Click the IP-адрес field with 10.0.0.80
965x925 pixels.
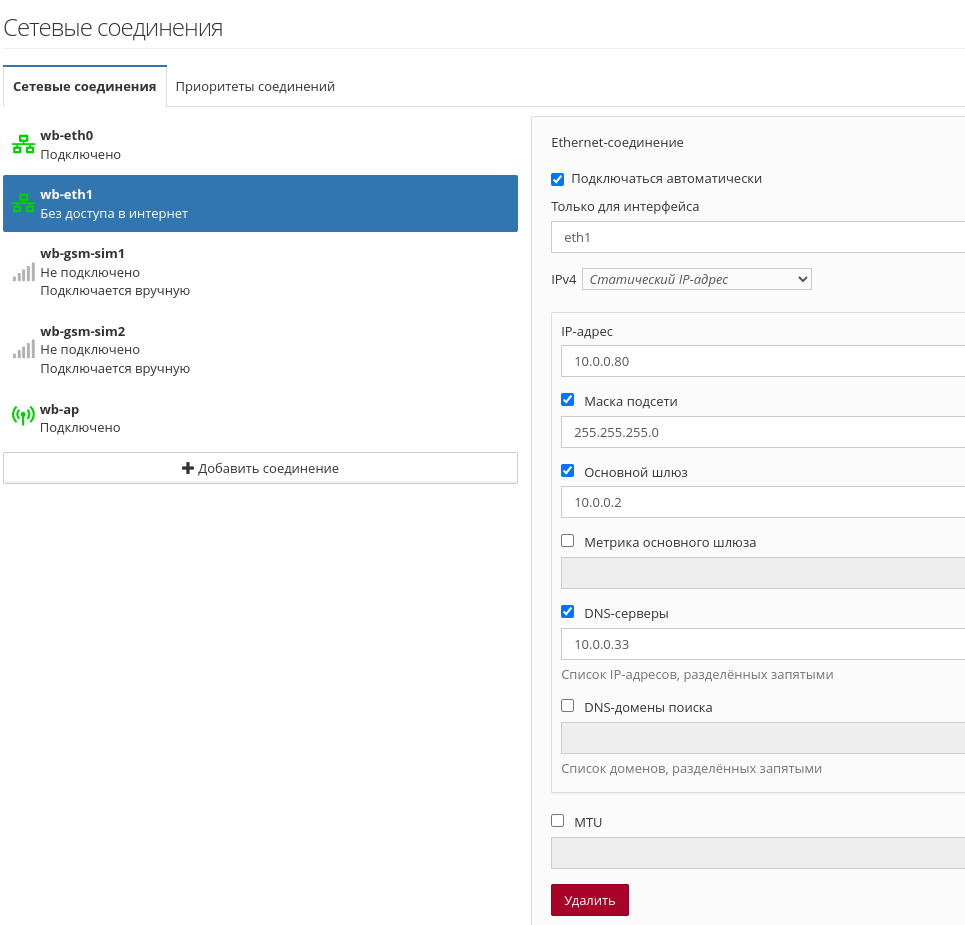[x=763, y=361]
